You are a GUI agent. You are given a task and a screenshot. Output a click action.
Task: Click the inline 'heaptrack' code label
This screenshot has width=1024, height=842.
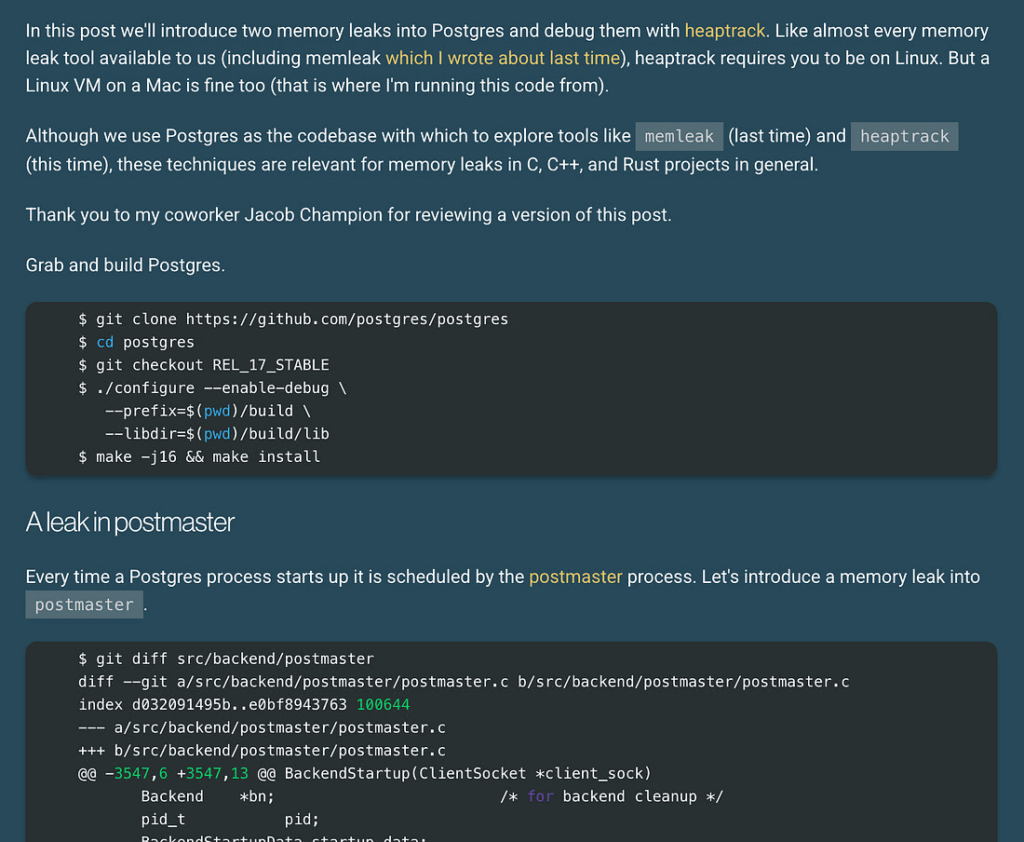pos(904,137)
